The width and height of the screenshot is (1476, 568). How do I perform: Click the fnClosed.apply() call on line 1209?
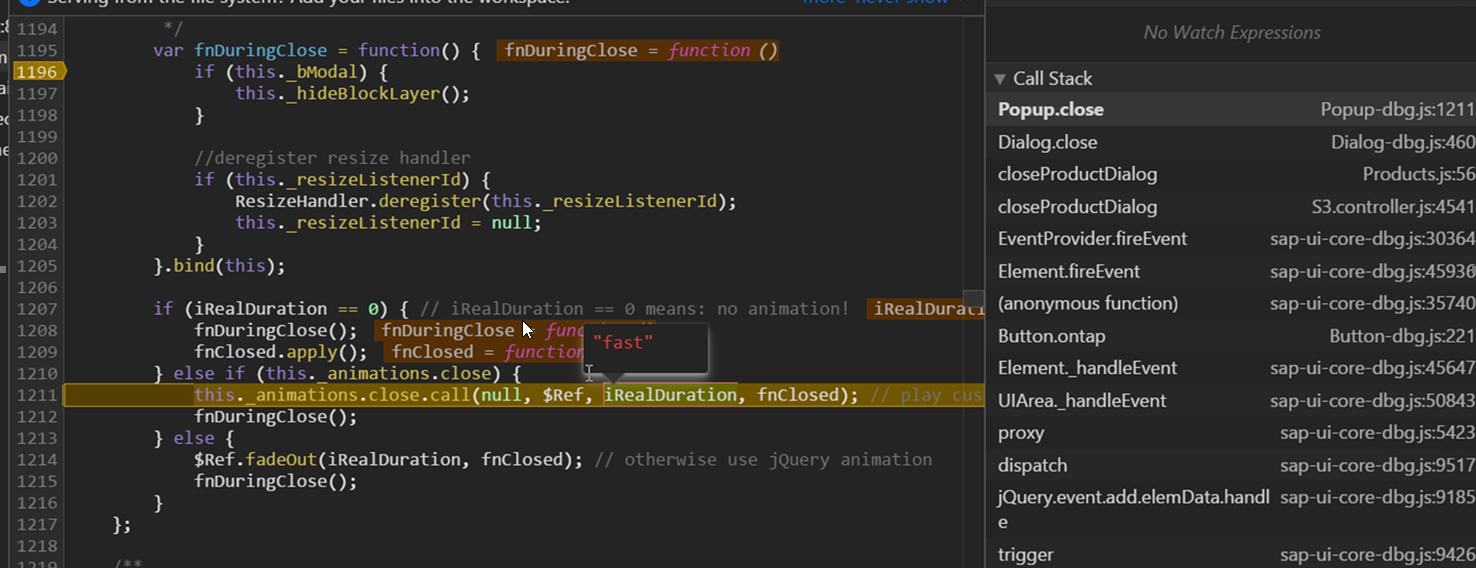281,352
